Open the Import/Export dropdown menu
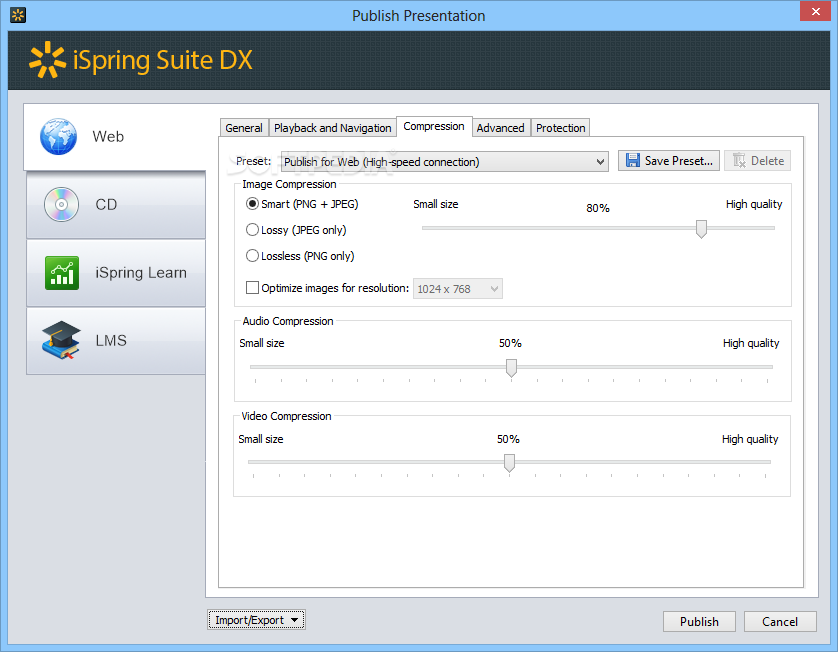This screenshot has height=652, width=838. pos(256,620)
